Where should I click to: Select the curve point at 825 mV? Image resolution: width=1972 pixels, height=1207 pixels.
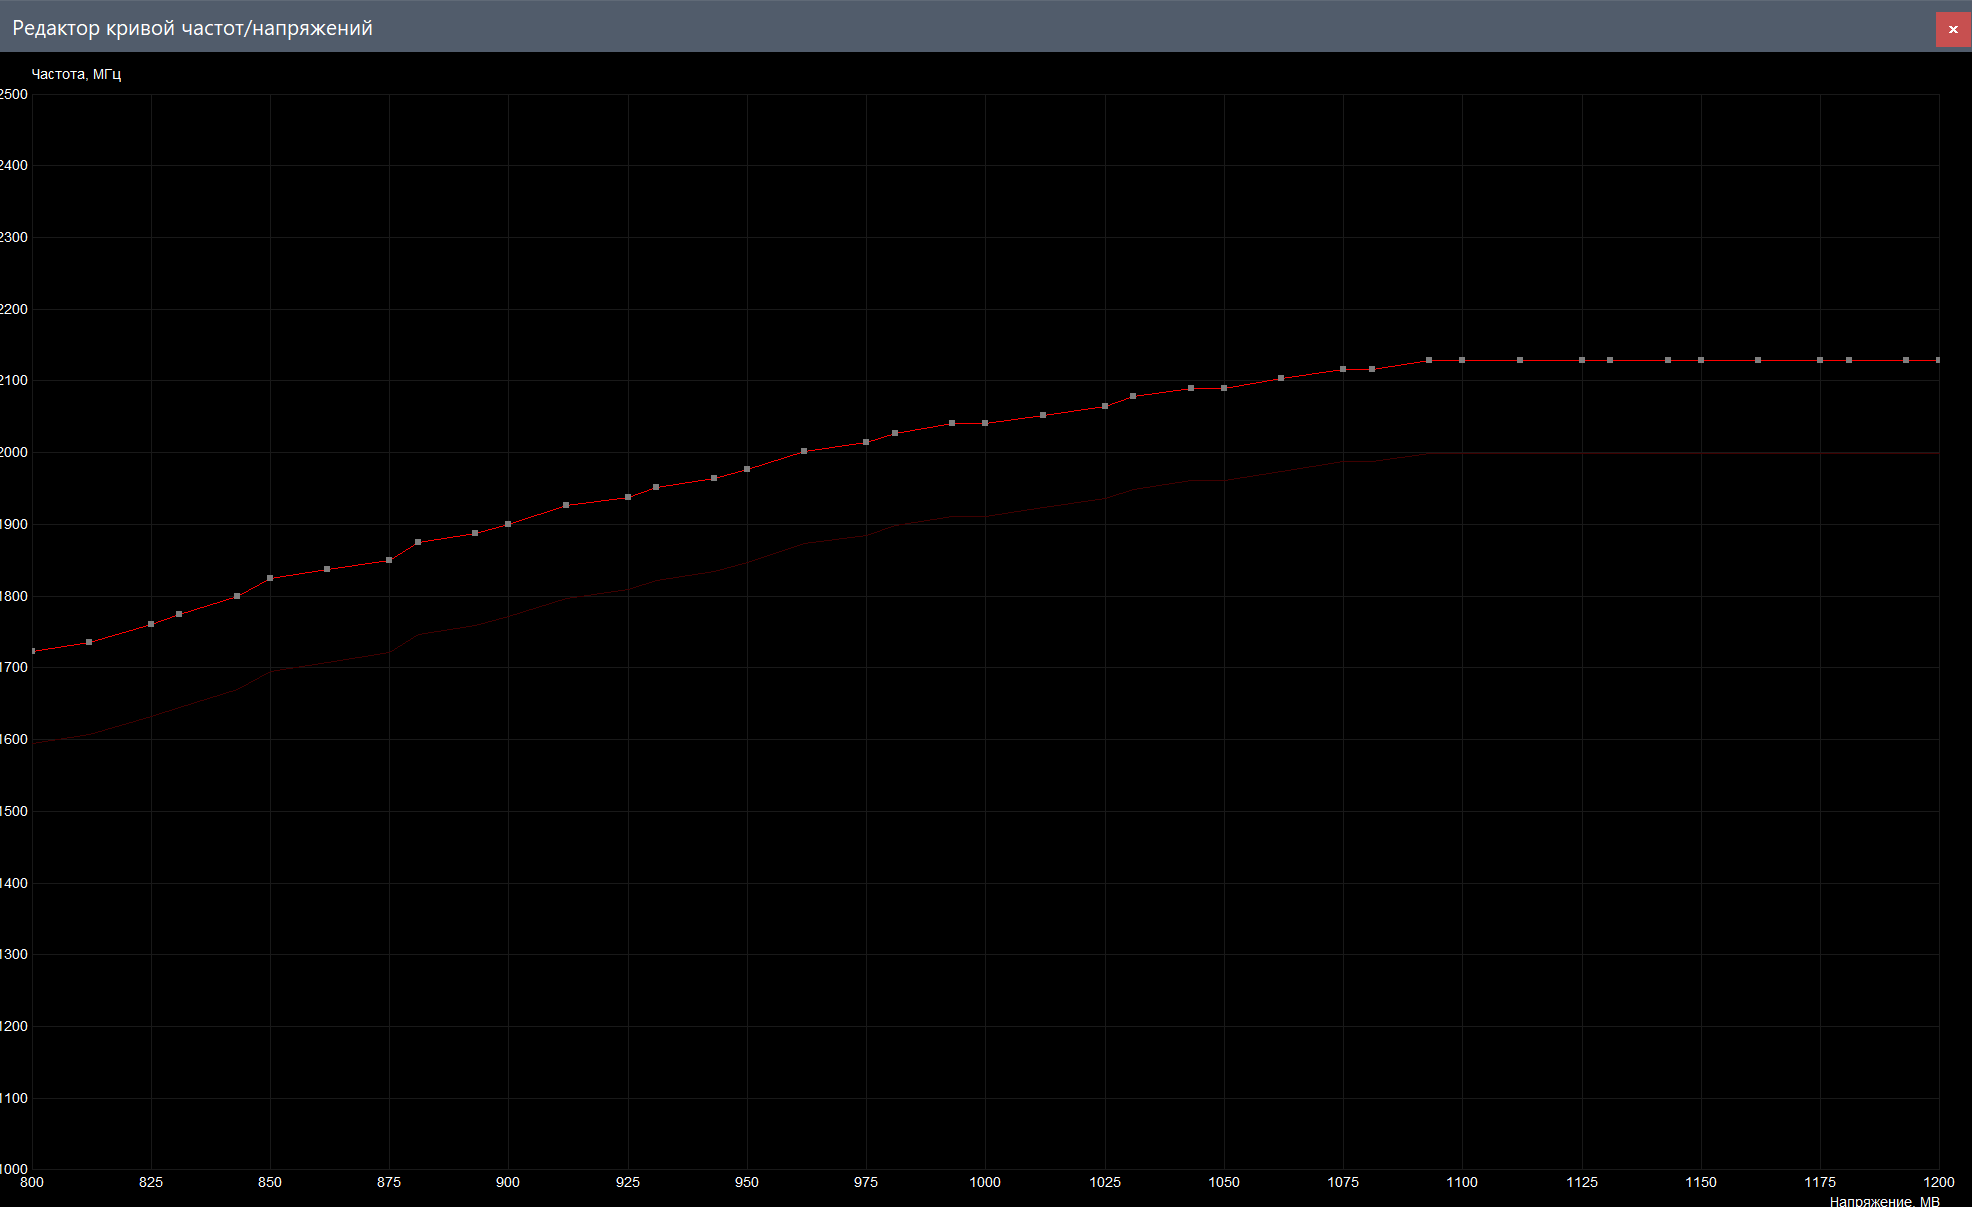click(x=151, y=624)
